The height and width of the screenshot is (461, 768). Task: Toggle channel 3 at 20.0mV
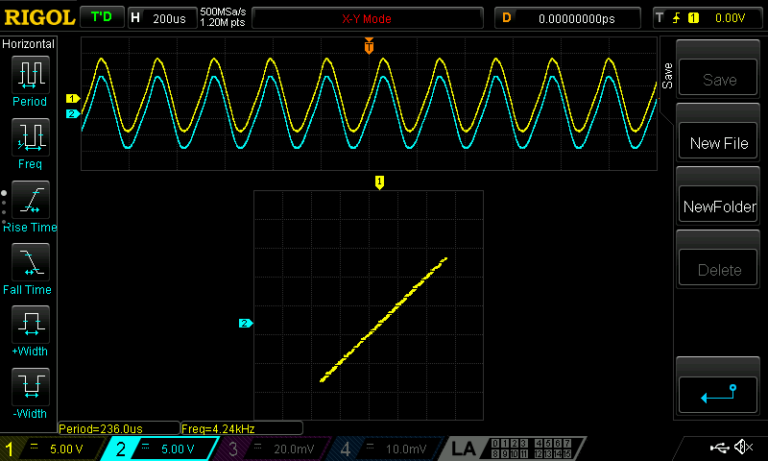pyautogui.click(x=274, y=449)
